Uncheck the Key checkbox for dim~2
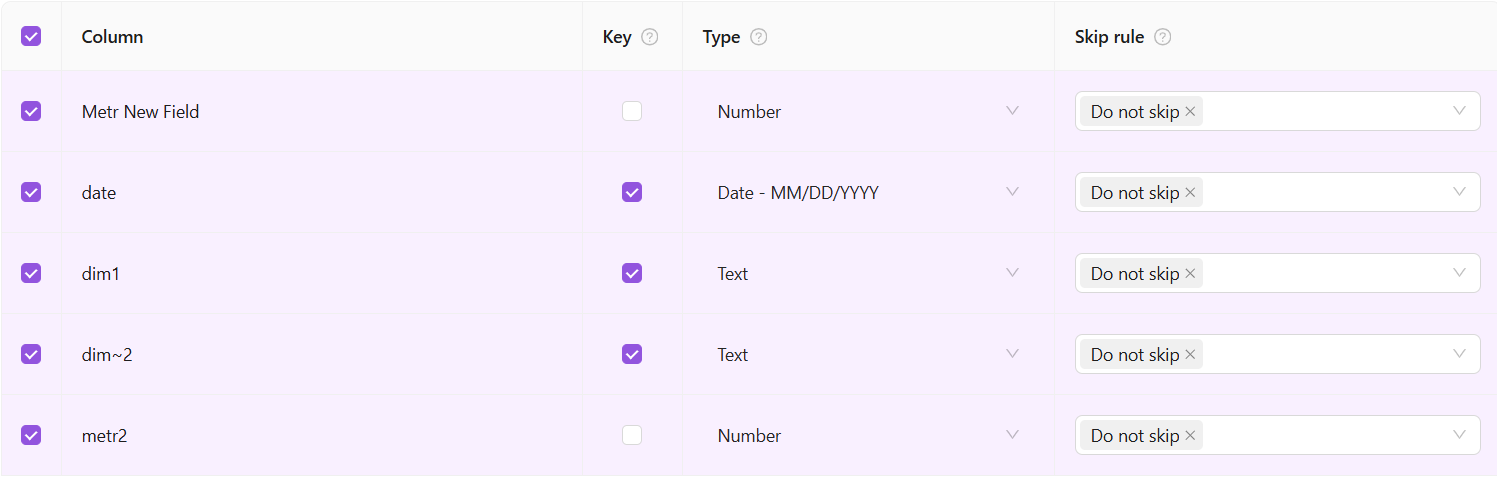This screenshot has width=1497, height=477. pyautogui.click(x=632, y=354)
